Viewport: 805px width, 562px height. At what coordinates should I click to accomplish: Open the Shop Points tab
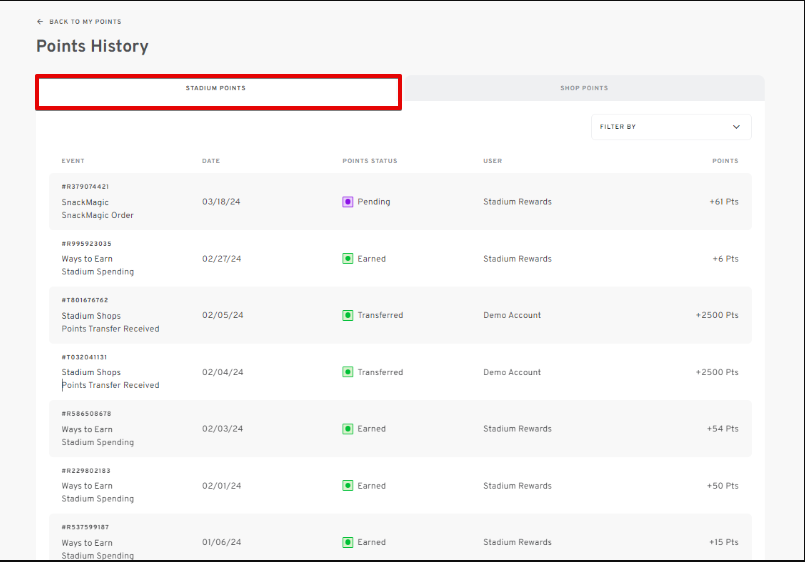click(x=584, y=88)
